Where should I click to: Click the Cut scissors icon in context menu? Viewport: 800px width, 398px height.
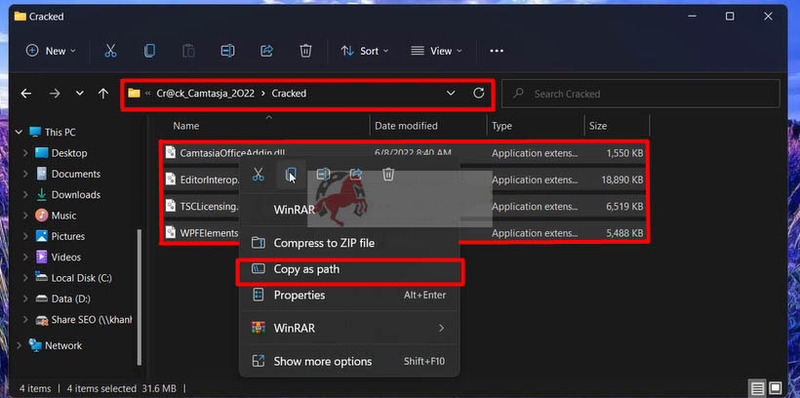pos(259,175)
